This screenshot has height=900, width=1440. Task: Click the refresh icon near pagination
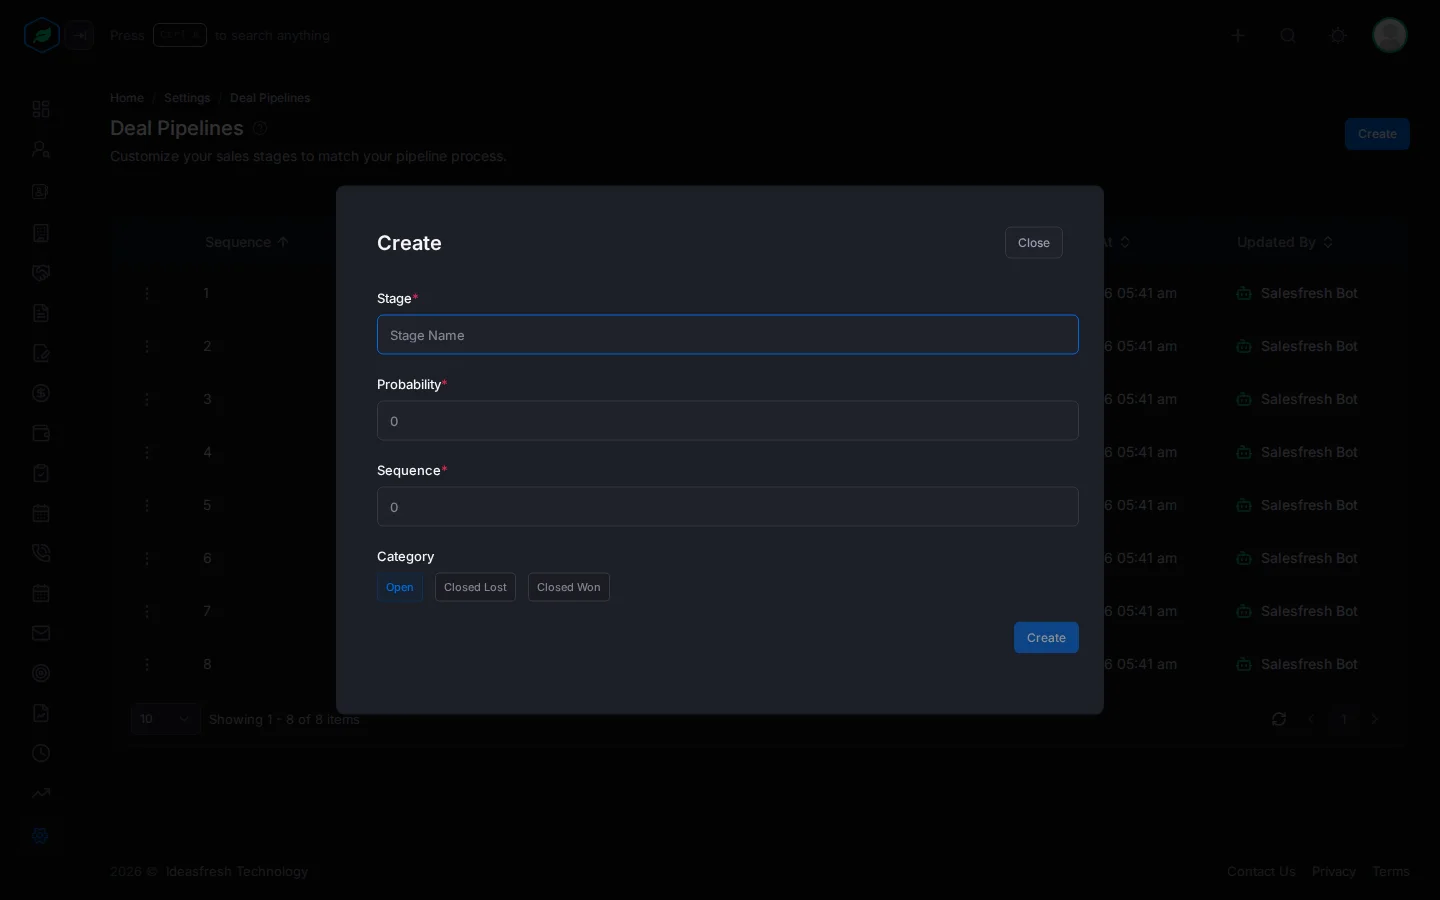point(1279,719)
